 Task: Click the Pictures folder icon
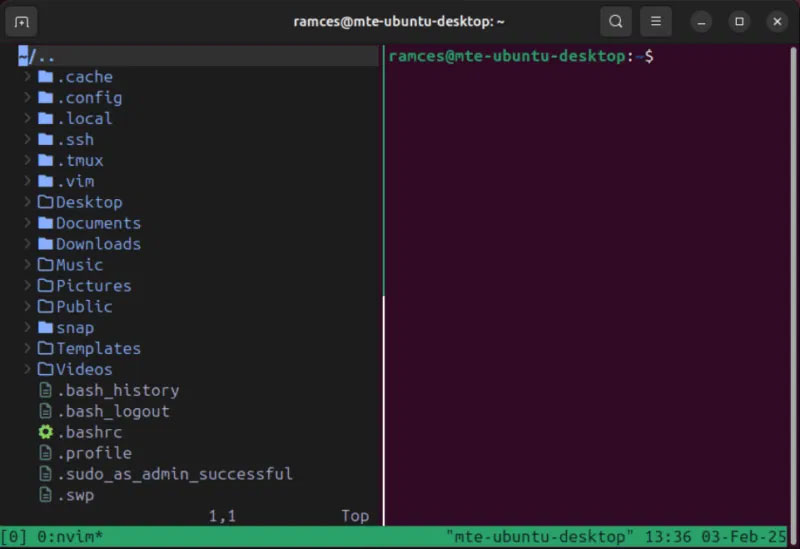point(45,286)
